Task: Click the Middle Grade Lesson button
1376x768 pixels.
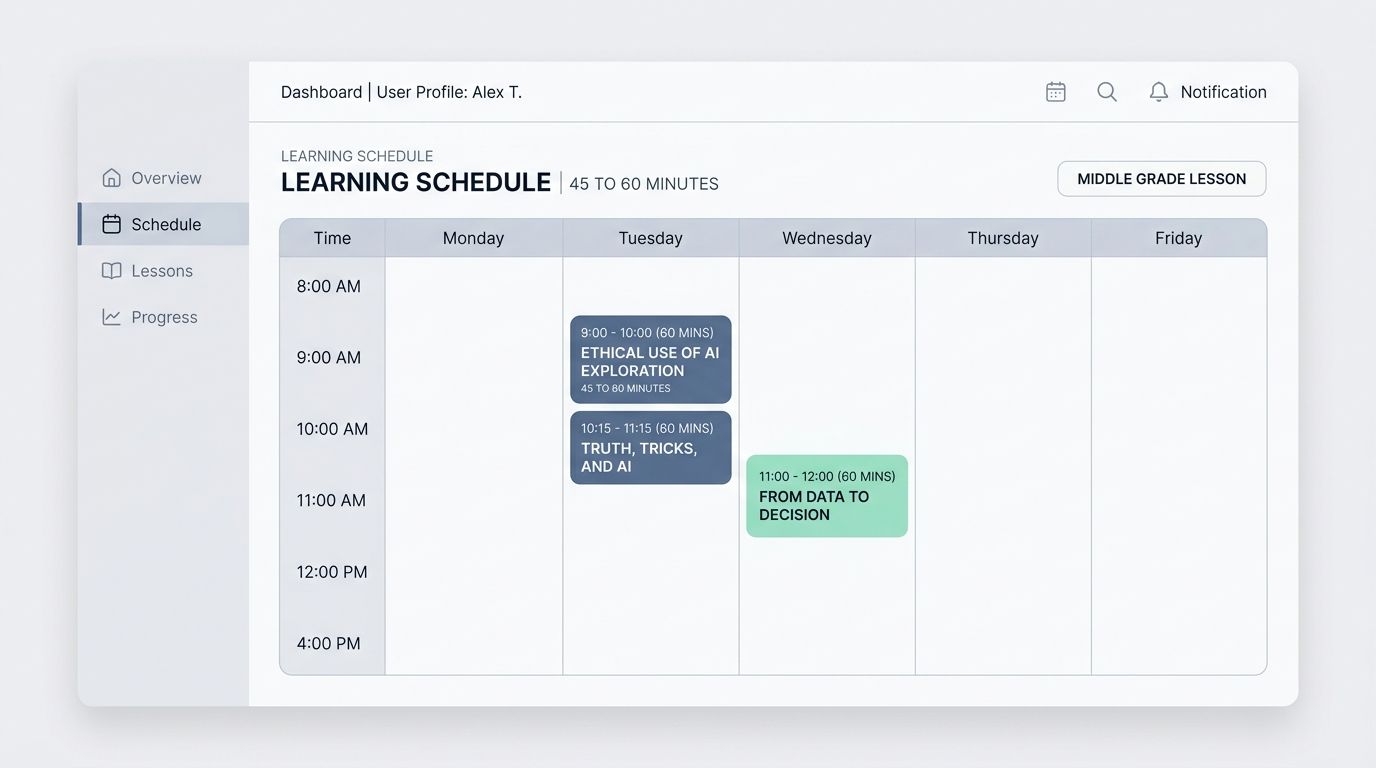Action: pos(1162,179)
